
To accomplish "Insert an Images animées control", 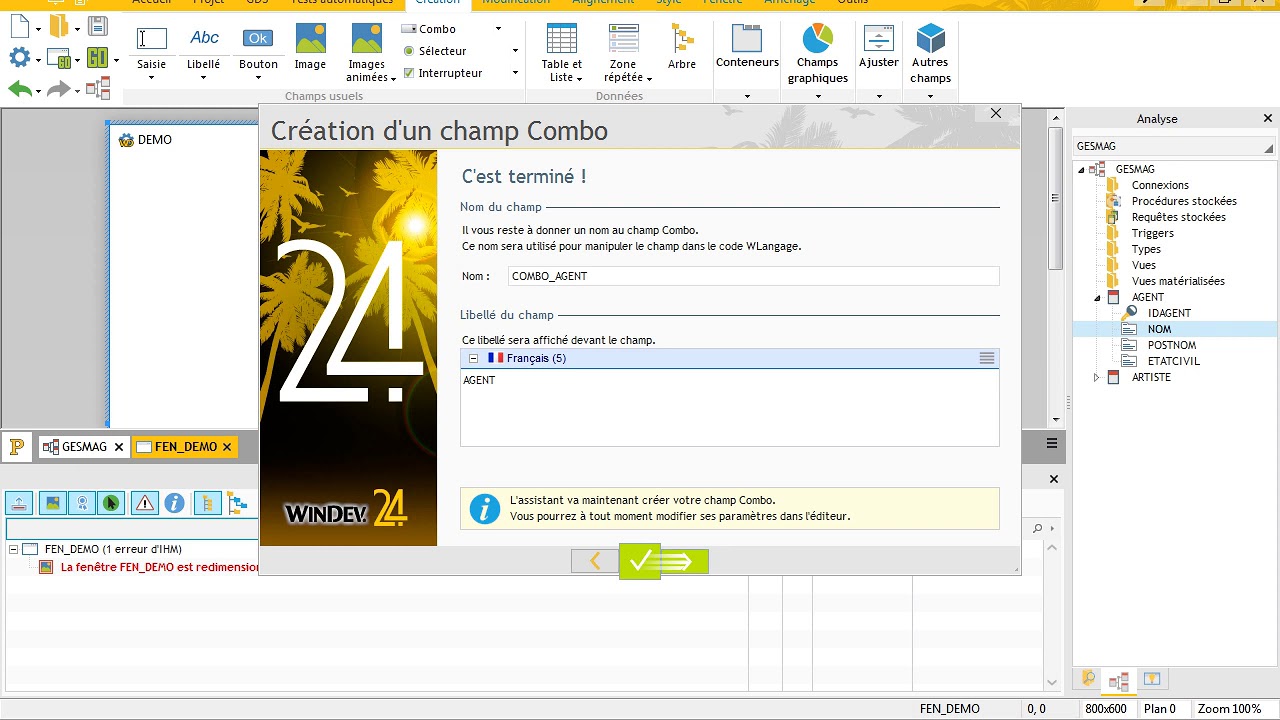I will coord(366,53).
